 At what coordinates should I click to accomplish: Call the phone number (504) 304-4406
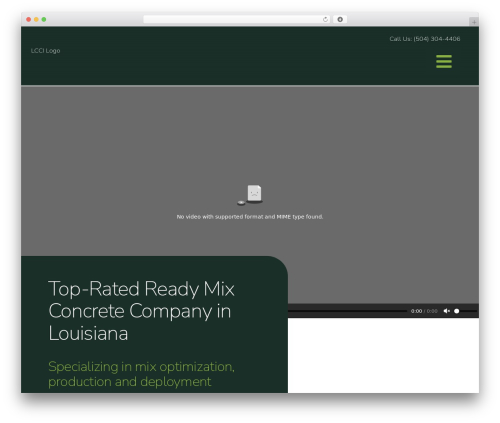point(437,39)
